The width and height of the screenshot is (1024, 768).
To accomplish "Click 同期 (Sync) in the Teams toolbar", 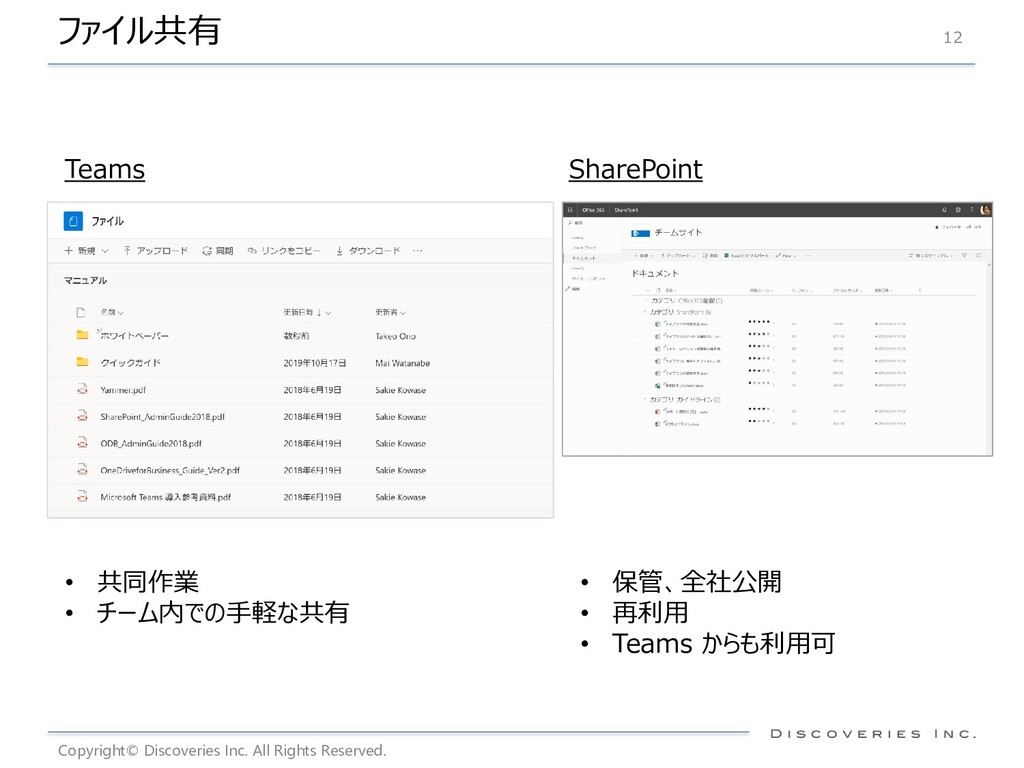I will pyautogui.click(x=218, y=251).
